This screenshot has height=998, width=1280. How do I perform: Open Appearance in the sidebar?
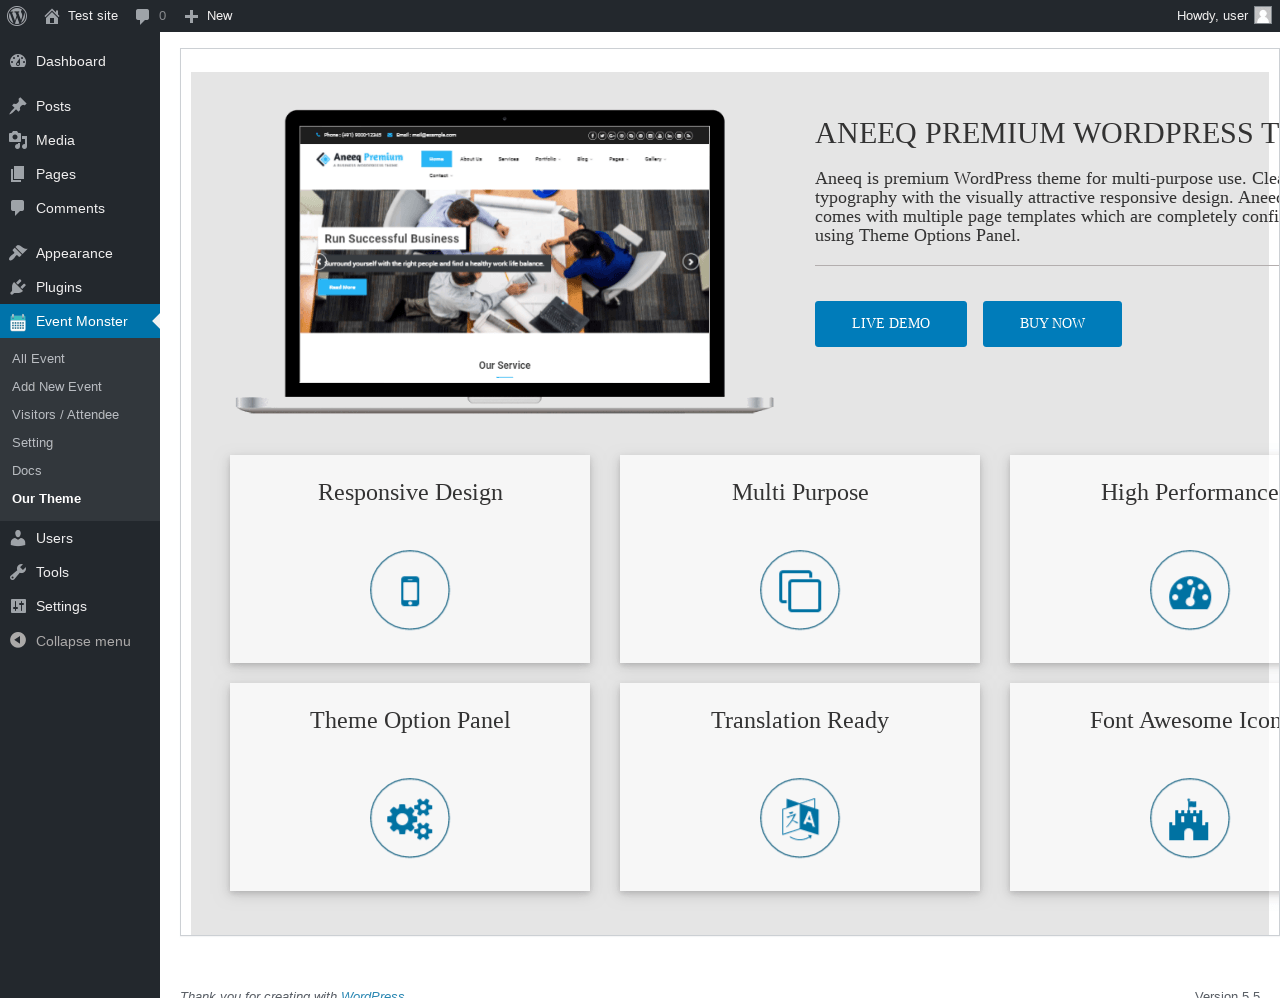point(74,253)
